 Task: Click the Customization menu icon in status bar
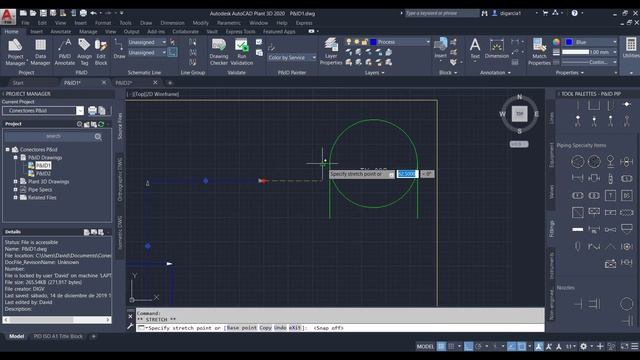[x=635, y=346]
